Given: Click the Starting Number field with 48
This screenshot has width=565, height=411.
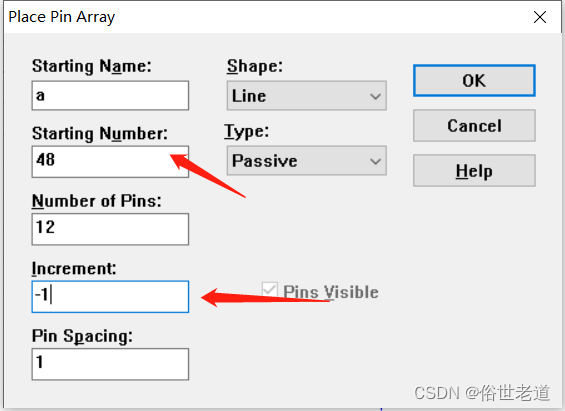Looking at the screenshot, I should 110,161.
